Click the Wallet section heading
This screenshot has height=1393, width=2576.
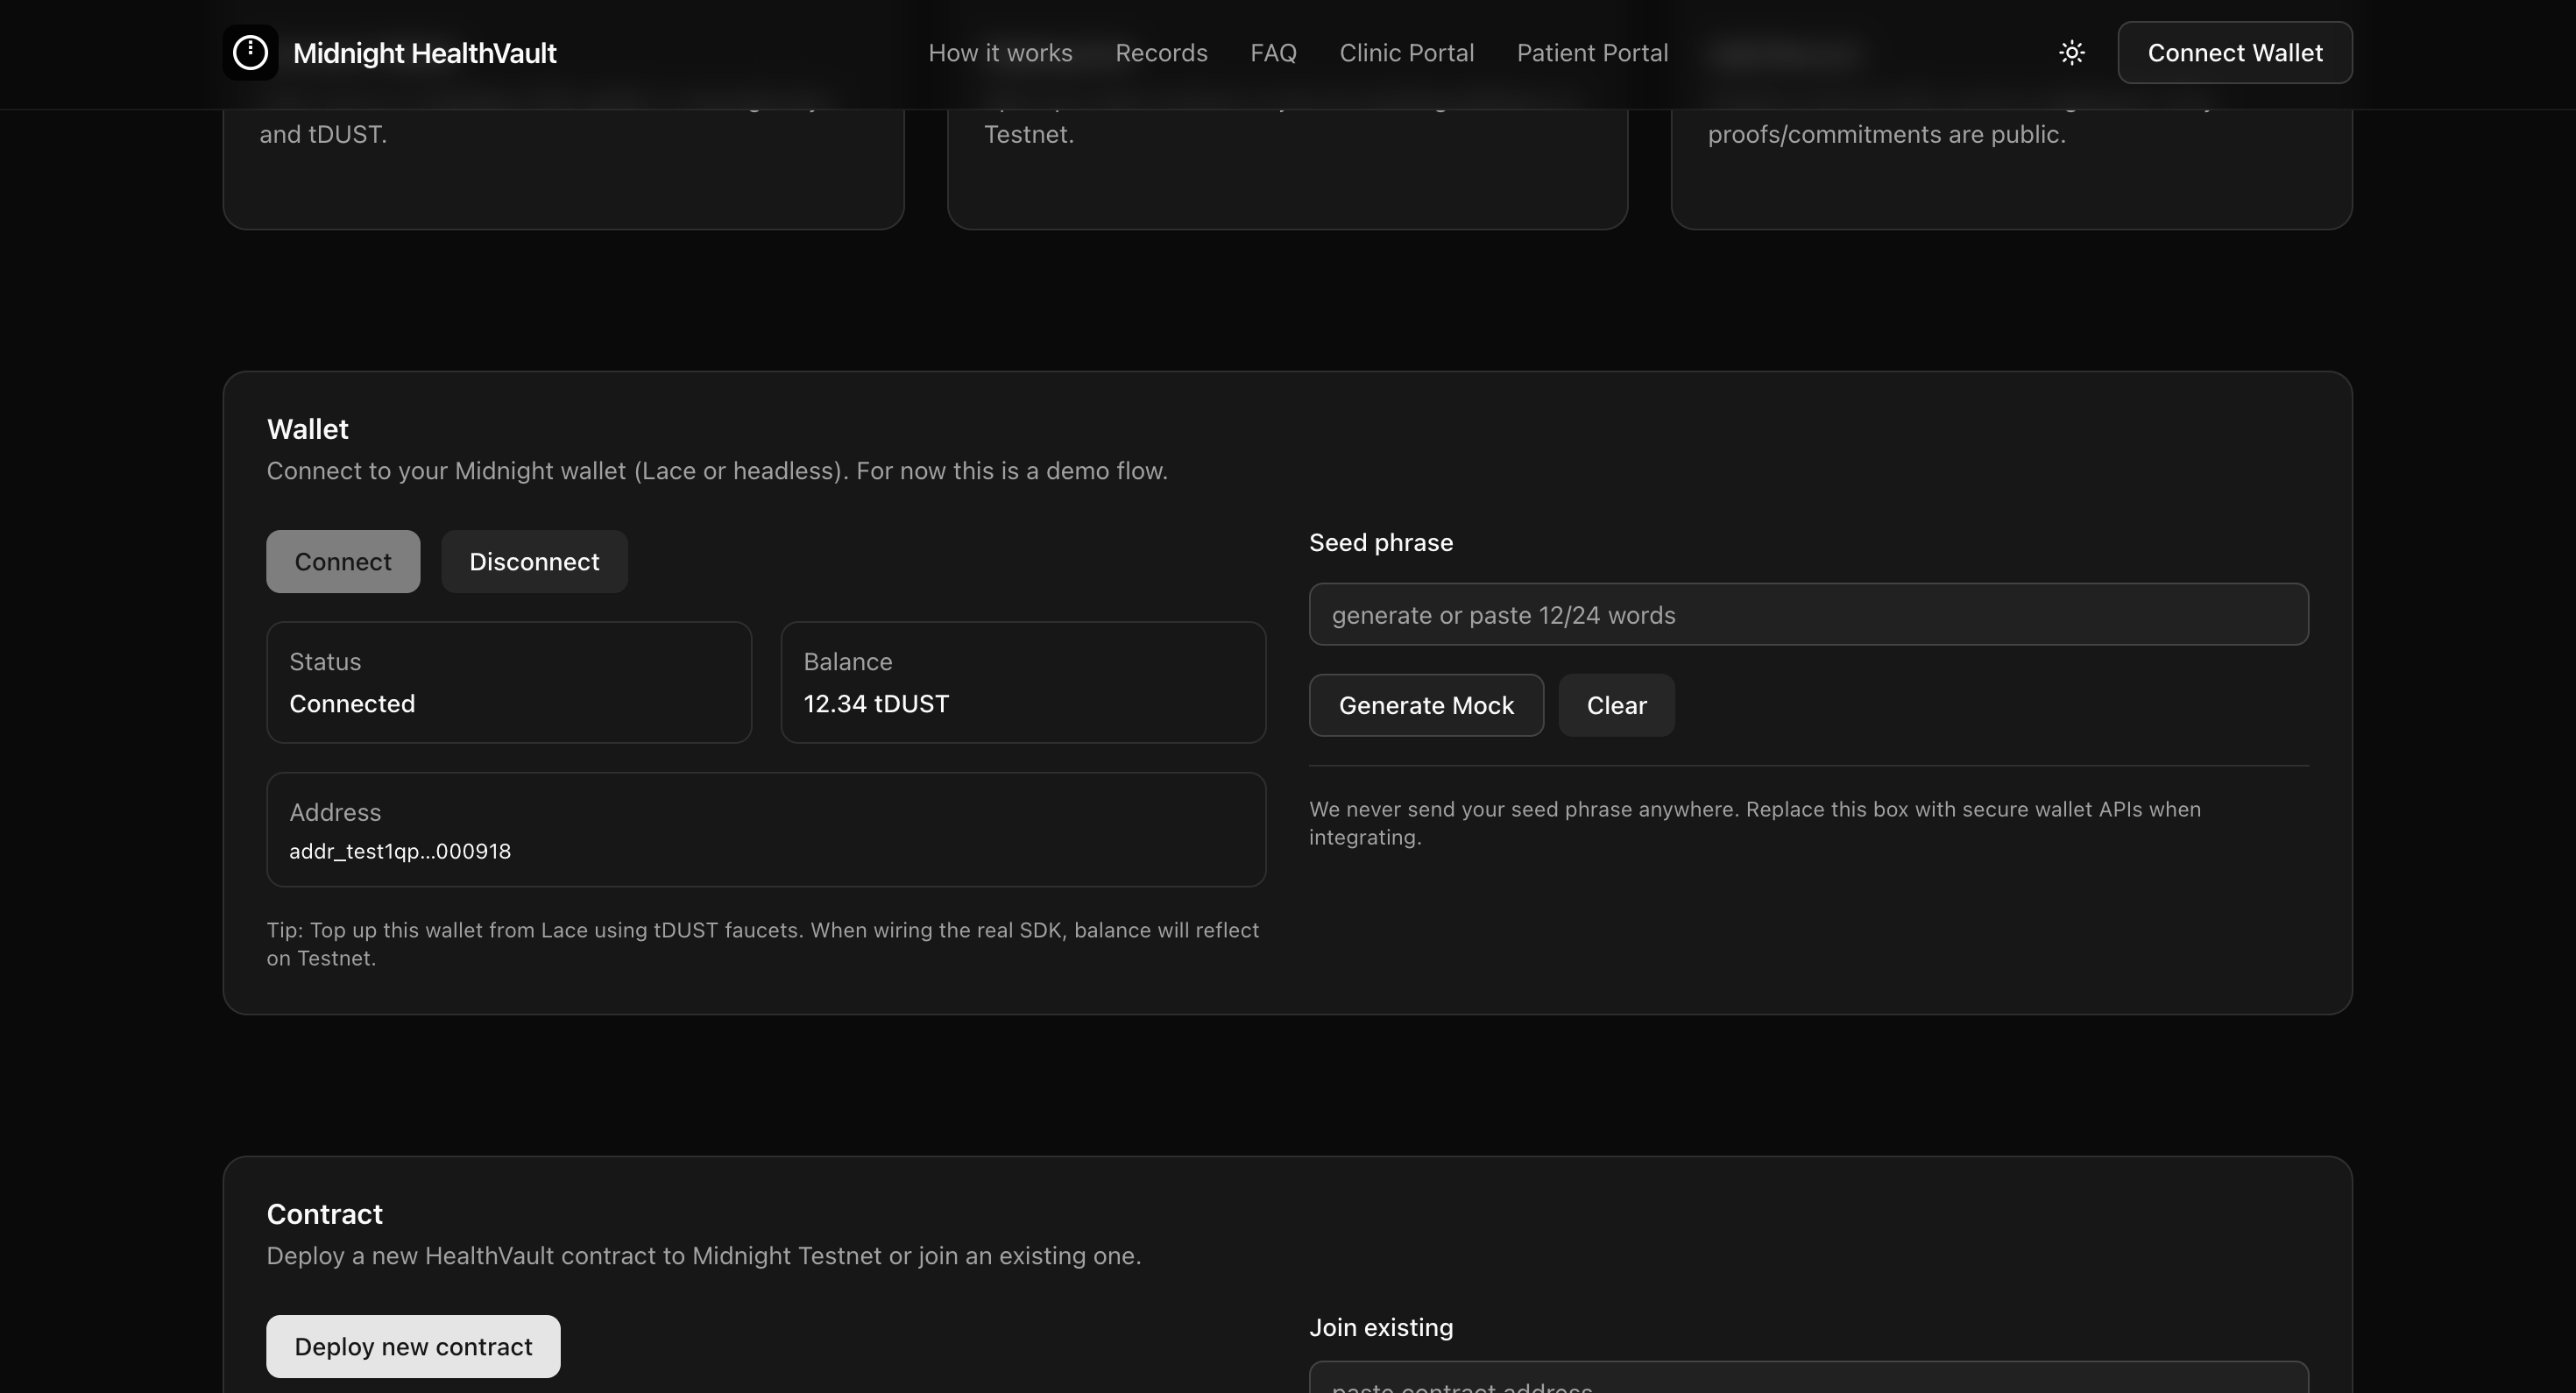pyautogui.click(x=307, y=430)
